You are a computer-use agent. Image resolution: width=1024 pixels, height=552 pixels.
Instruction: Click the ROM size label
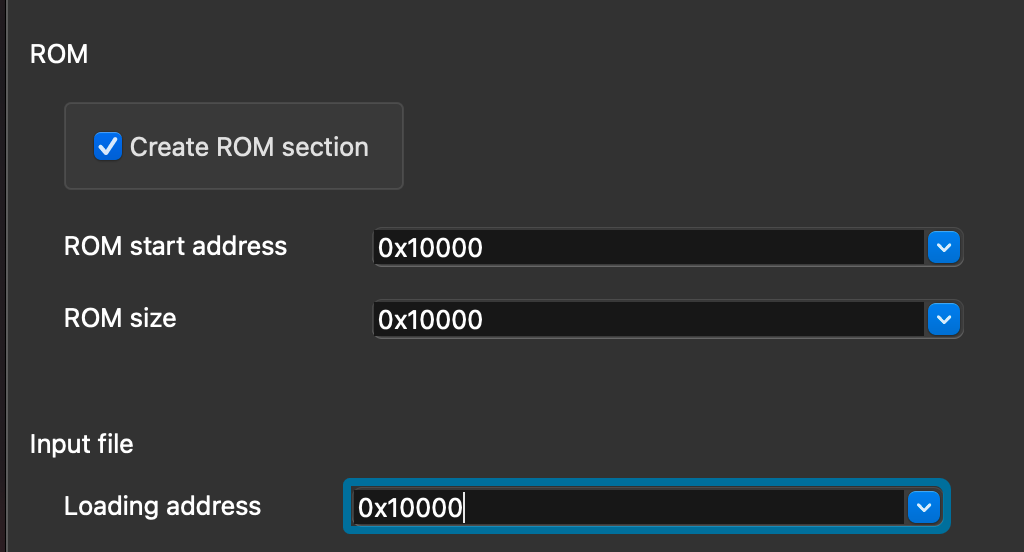[120, 318]
